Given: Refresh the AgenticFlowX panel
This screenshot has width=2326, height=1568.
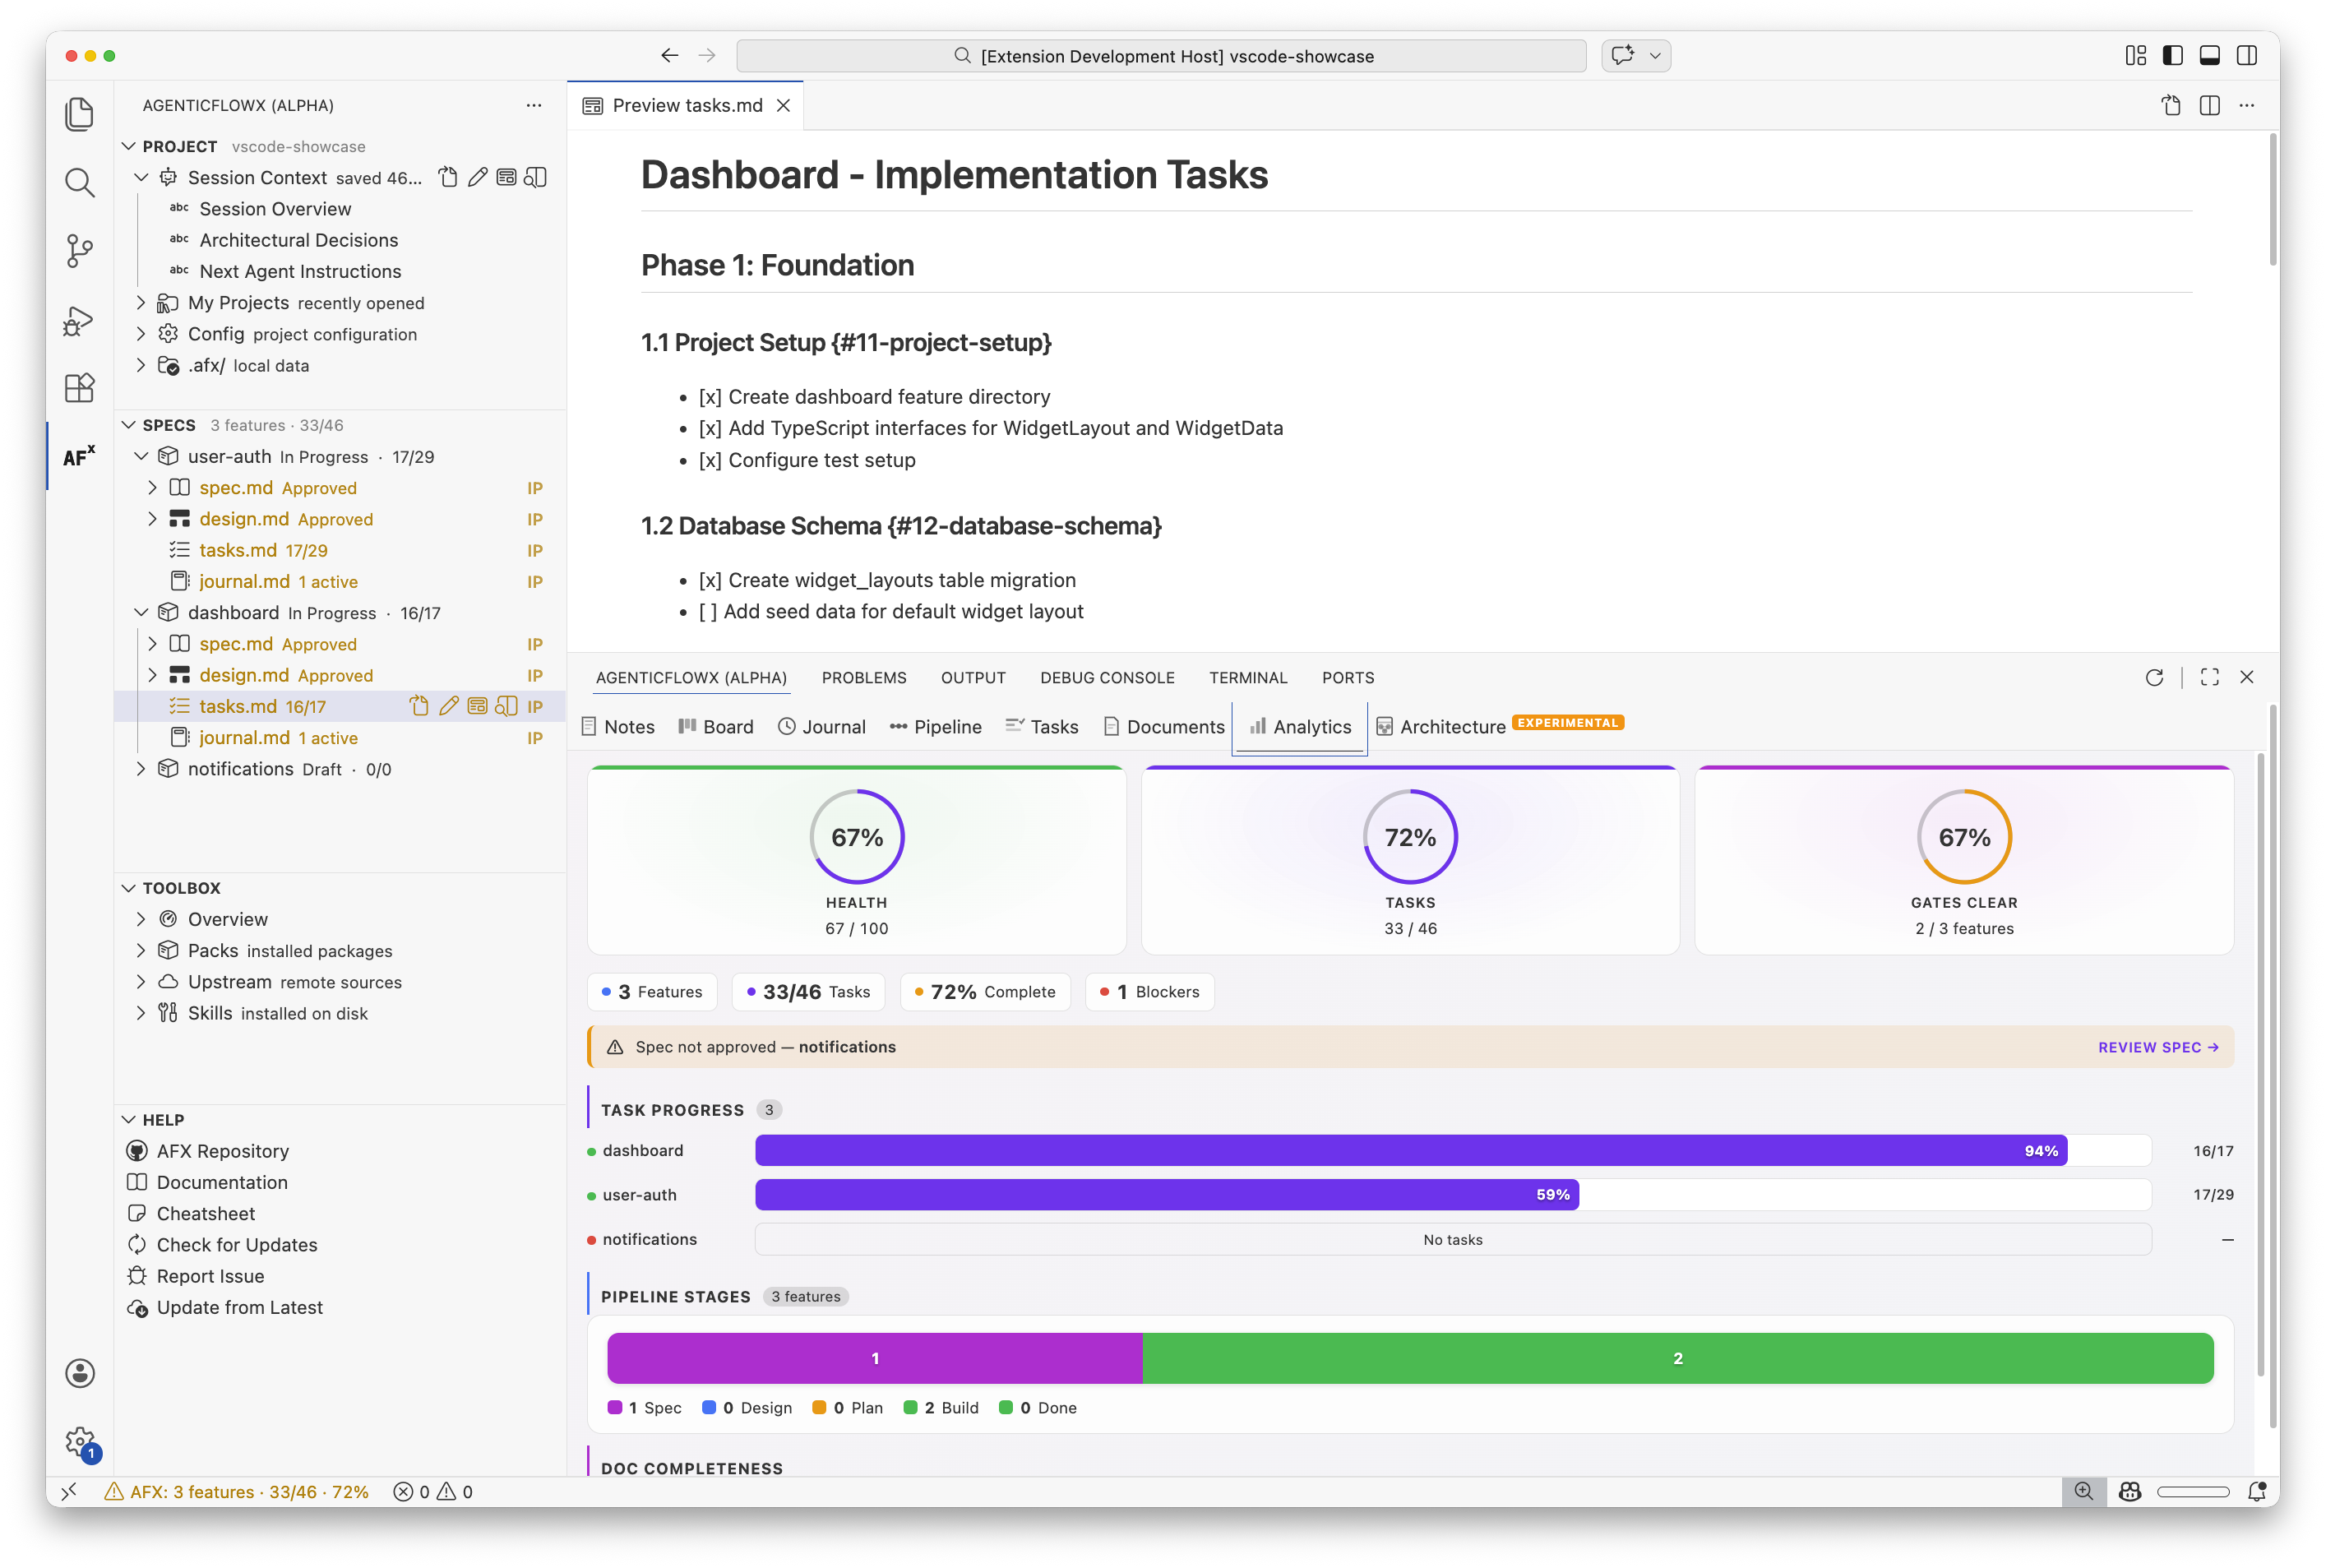Looking at the screenshot, I should coord(2155,677).
